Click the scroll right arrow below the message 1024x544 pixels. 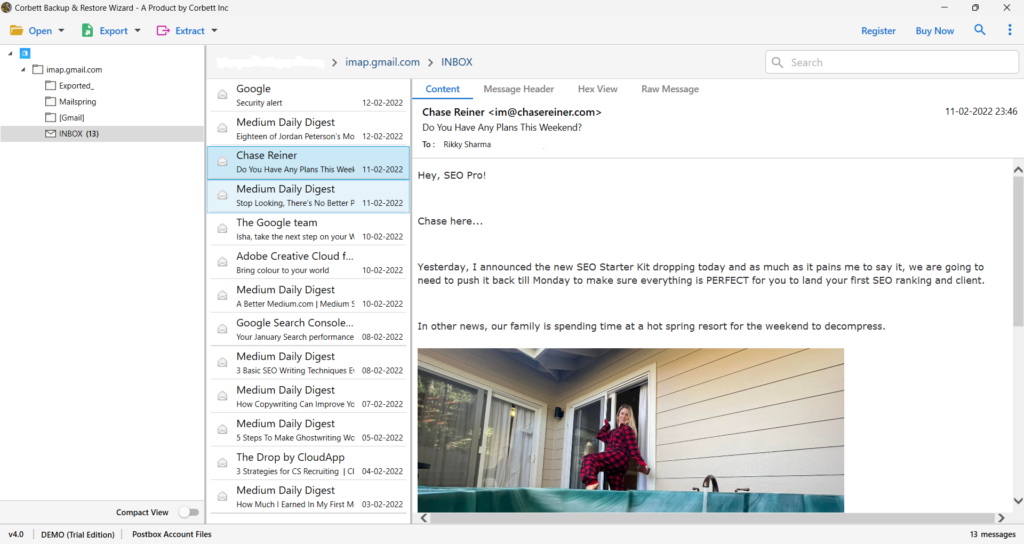click(x=1000, y=518)
